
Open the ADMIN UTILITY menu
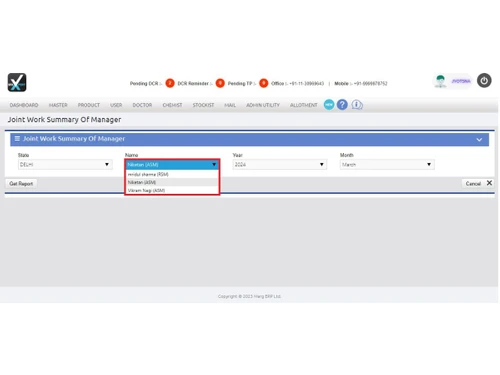(x=263, y=105)
